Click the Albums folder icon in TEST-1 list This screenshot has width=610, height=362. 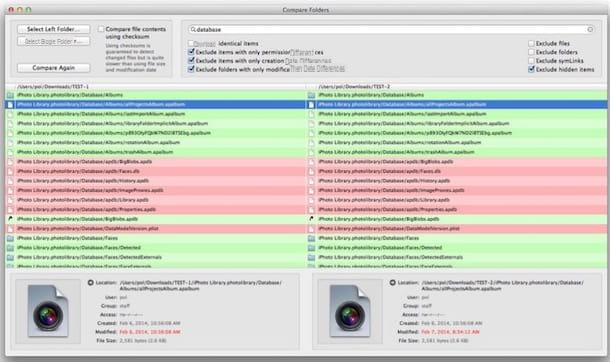(x=10, y=95)
